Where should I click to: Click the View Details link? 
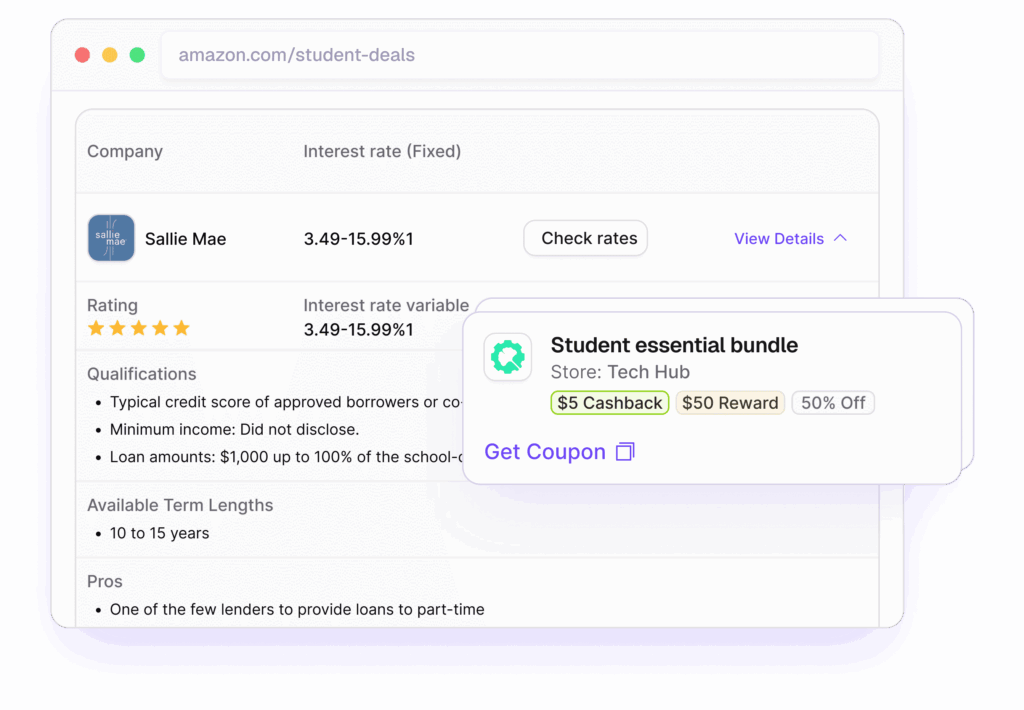click(779, 238)
